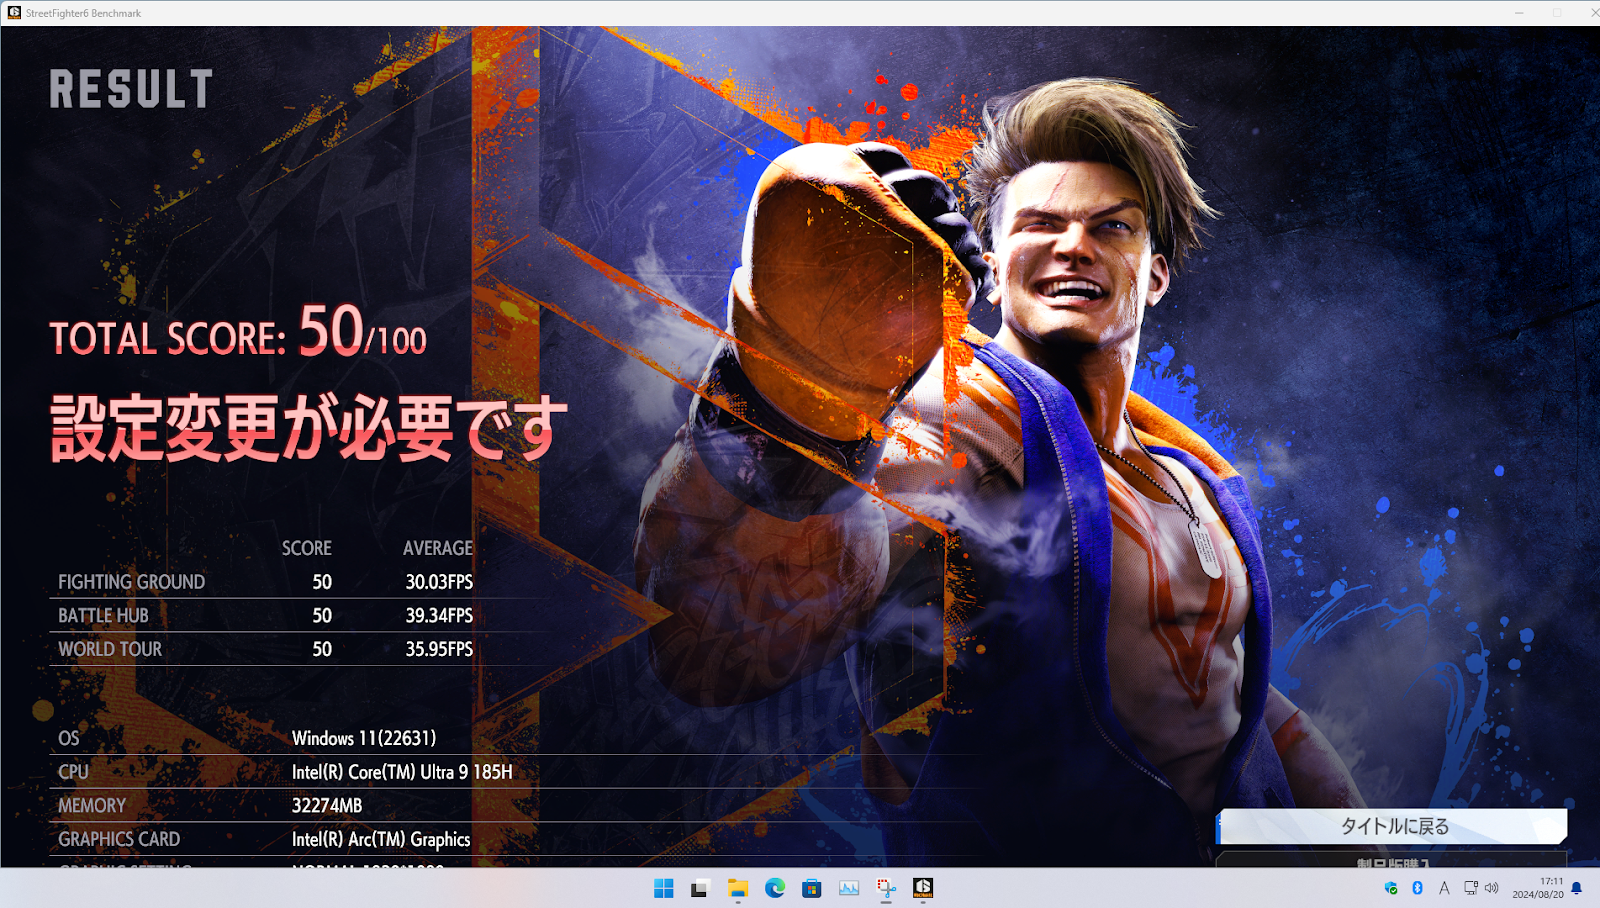
Task: Click the 39.34FPS average value
Action: [439, 616]
